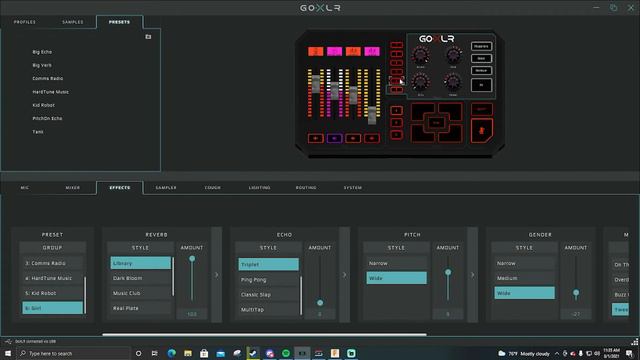Image resolution: width=640 pixels, height=360 pixels.
Task: Open the Mic tab
Action: (x=25, y=188)
